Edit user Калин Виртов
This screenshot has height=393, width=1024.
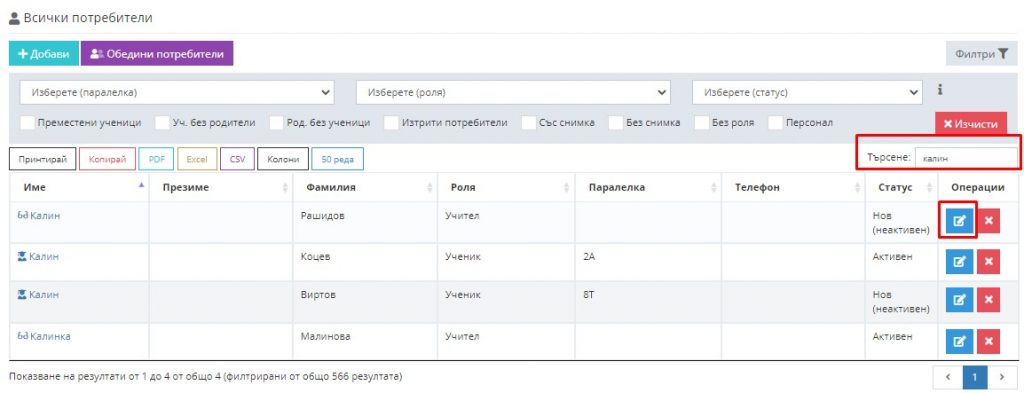[959, 300]
